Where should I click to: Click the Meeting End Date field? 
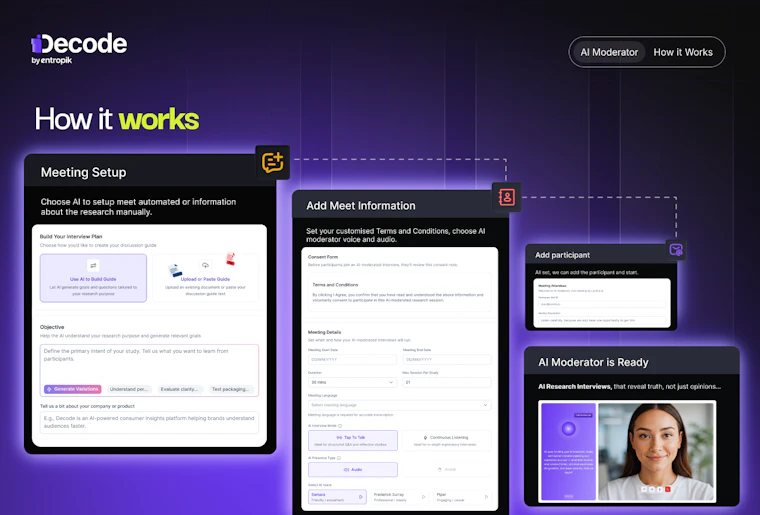[x=447, y=359]
